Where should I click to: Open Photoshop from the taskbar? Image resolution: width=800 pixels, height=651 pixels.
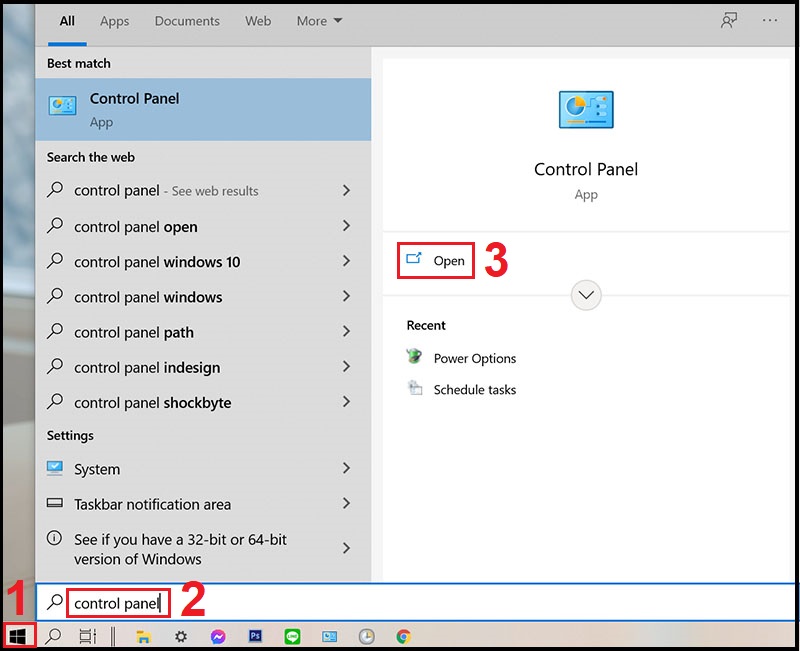pos(255,636)
